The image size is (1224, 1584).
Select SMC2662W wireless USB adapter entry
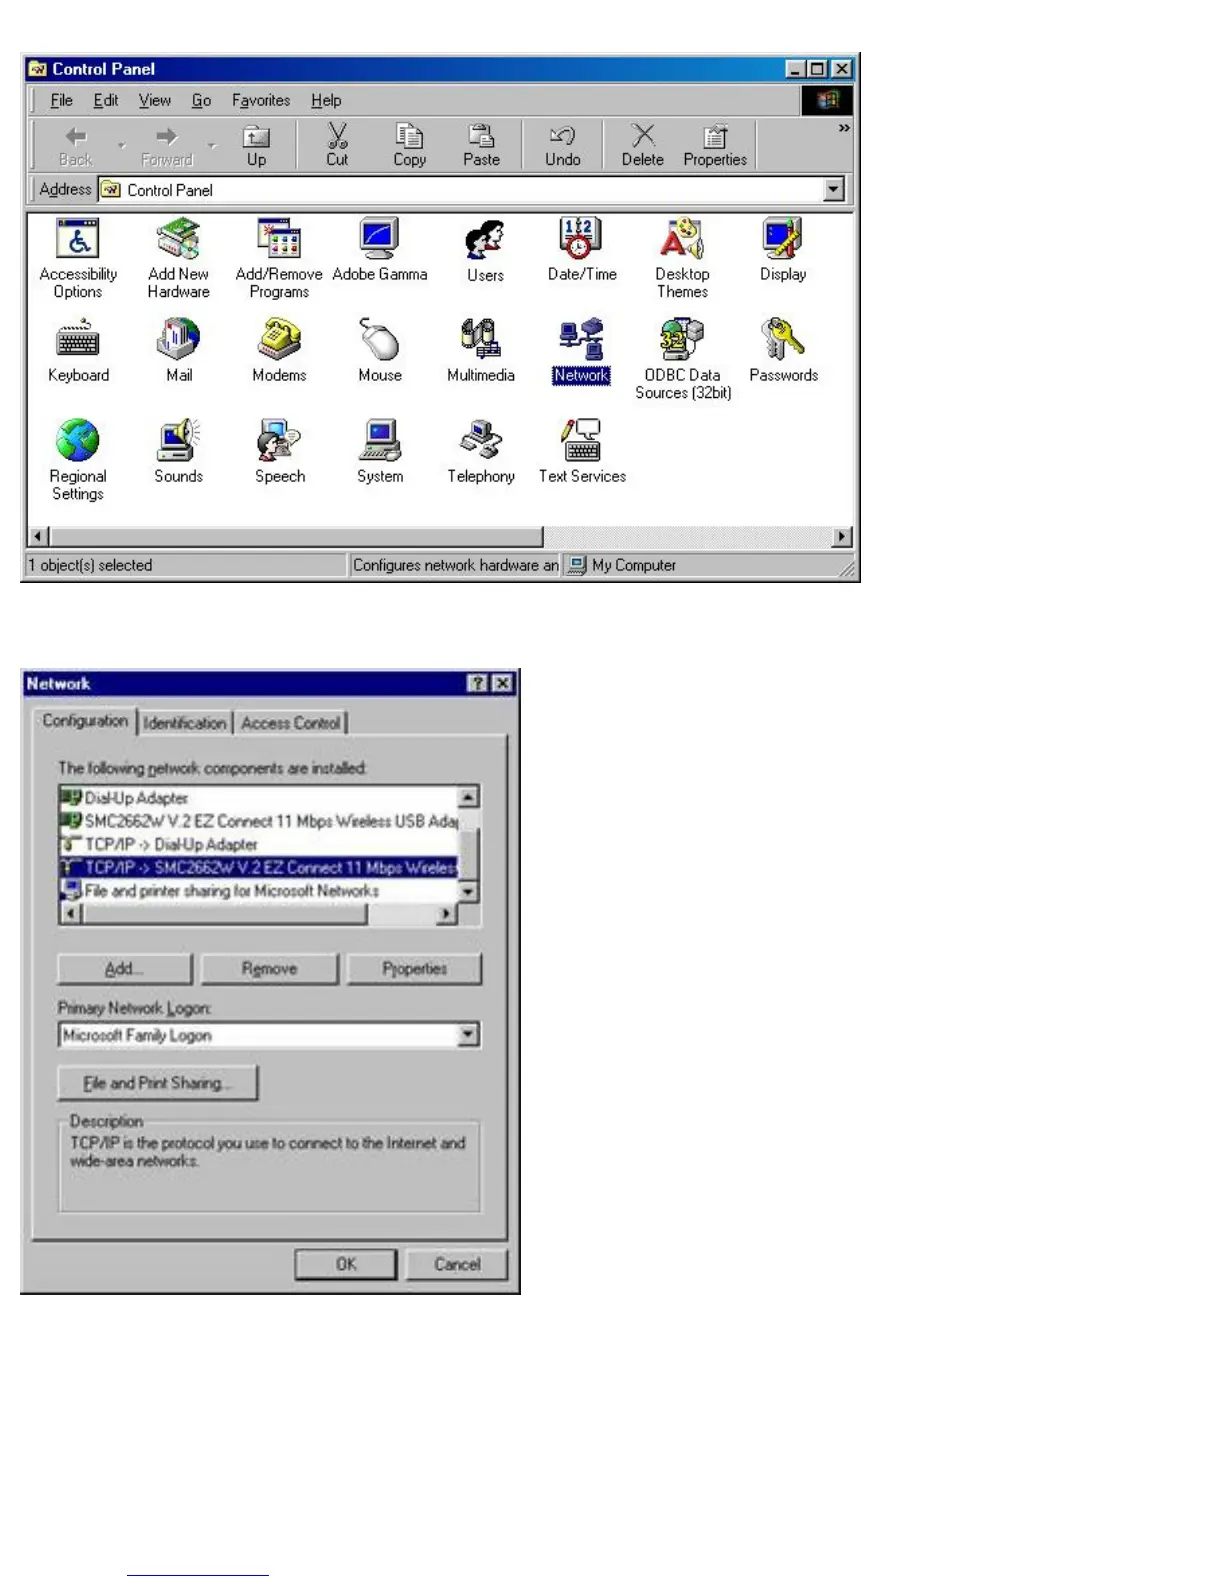[258, 821]
